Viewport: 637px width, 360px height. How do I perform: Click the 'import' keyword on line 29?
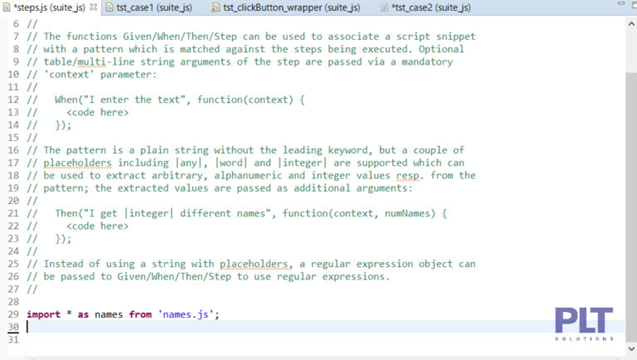[x=43, y=314]
